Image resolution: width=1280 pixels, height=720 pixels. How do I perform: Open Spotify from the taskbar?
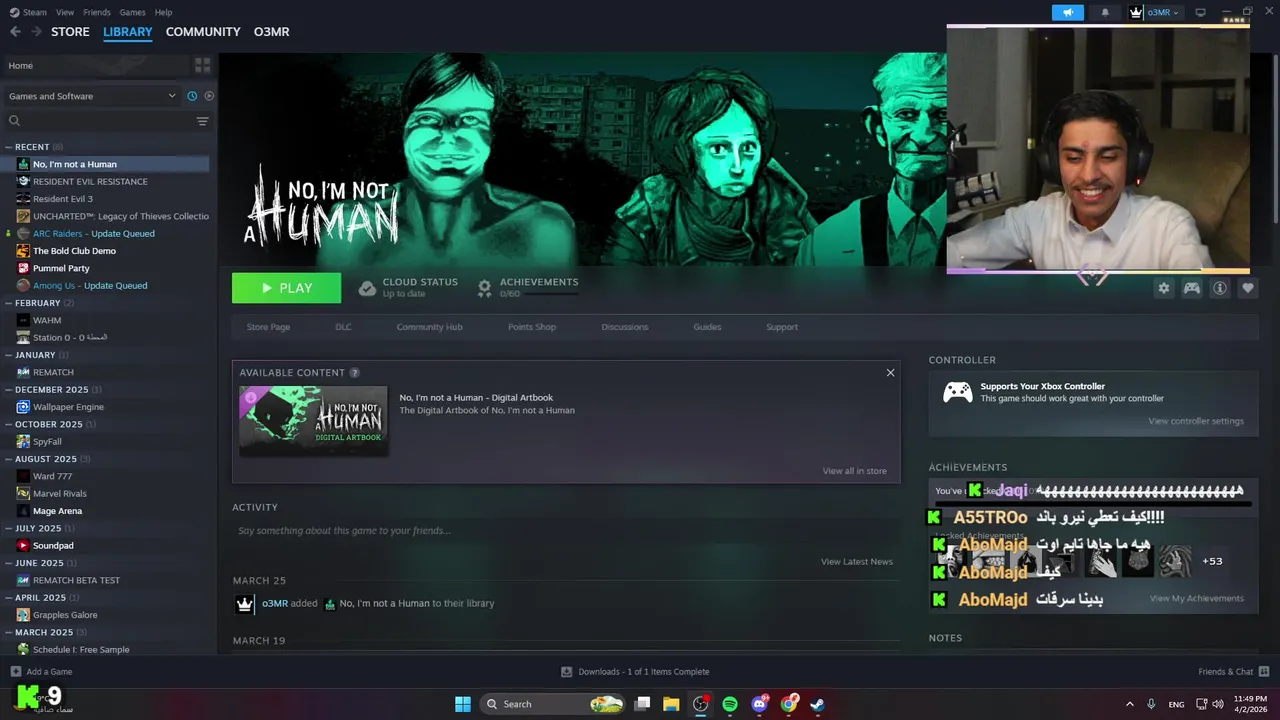coord(730,704)
